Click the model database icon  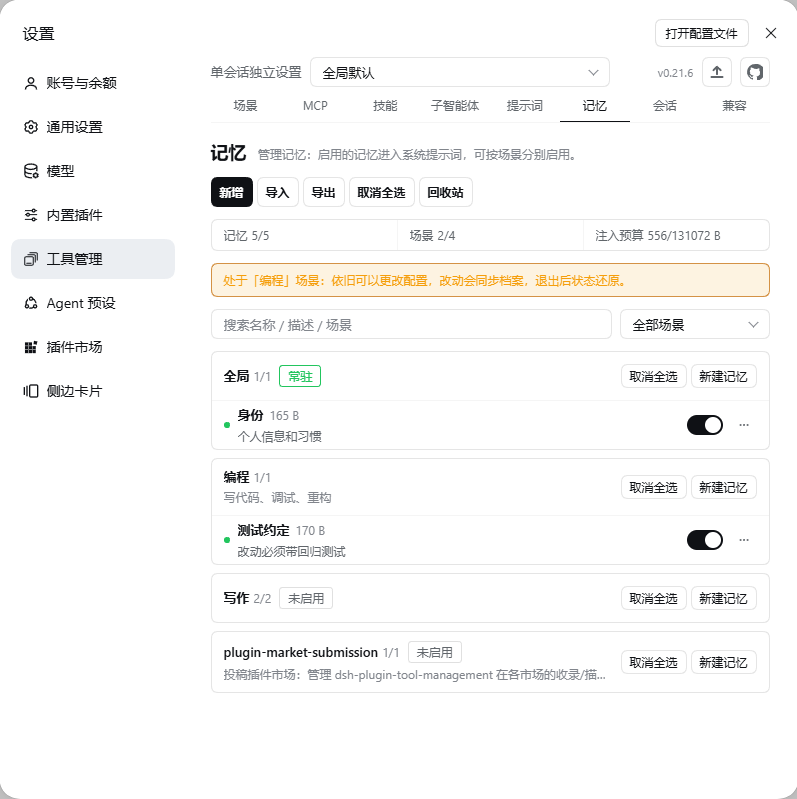point(31,171)
